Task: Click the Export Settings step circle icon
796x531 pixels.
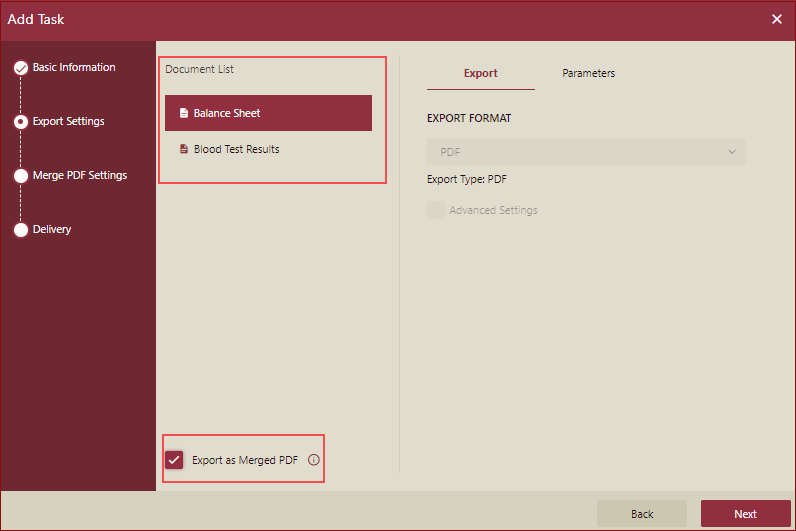Action: [20, 122]
